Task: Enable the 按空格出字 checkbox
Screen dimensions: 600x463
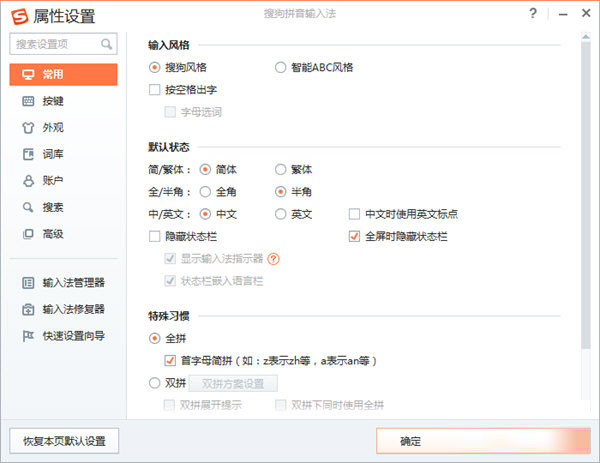Action: pyautogui.click(x=155, y=90)
